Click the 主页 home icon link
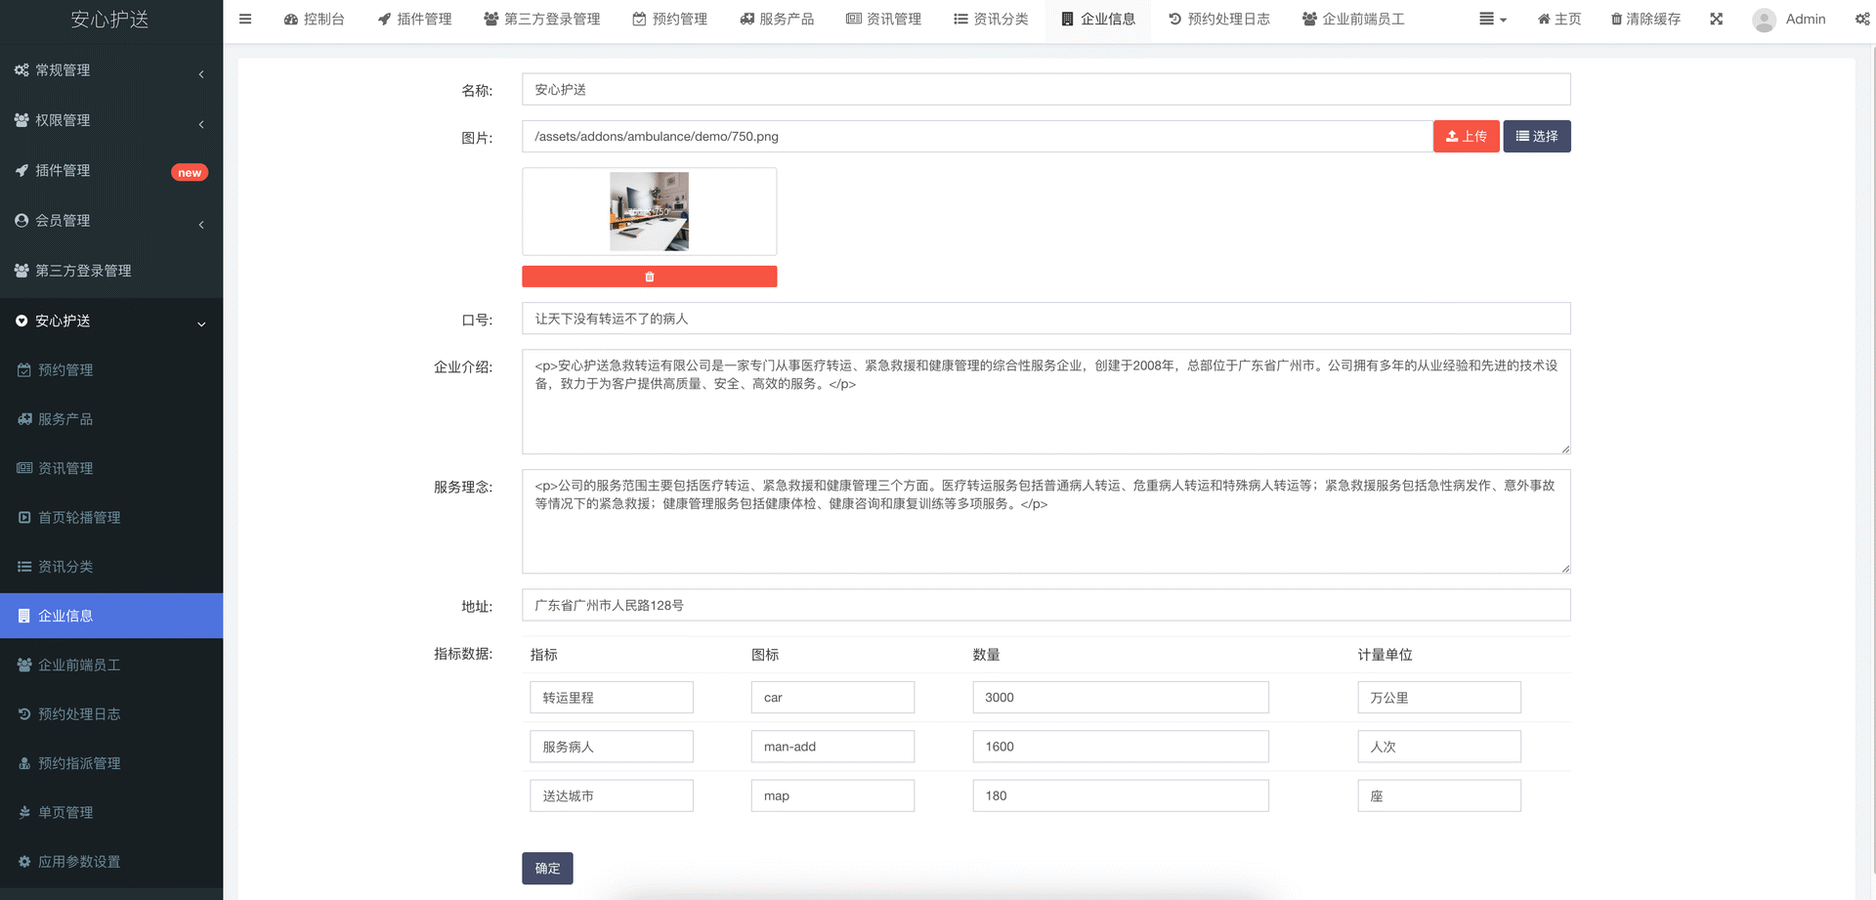Screen dimensions: 1876x900 click(x=1559, y=19)
